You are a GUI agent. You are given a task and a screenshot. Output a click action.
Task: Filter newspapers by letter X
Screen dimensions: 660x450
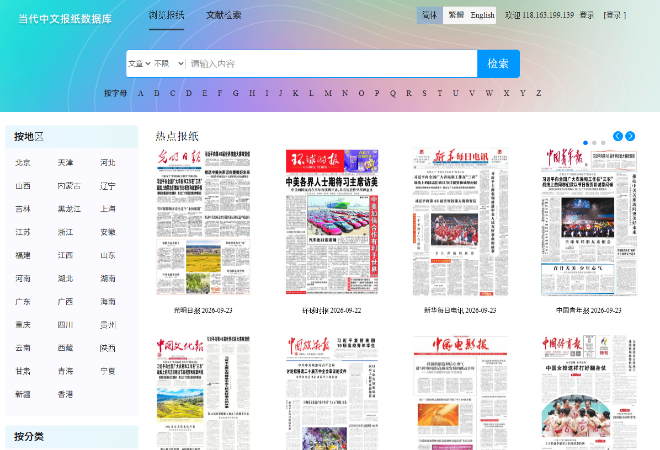pyautogui.click(x=506, y=93)
